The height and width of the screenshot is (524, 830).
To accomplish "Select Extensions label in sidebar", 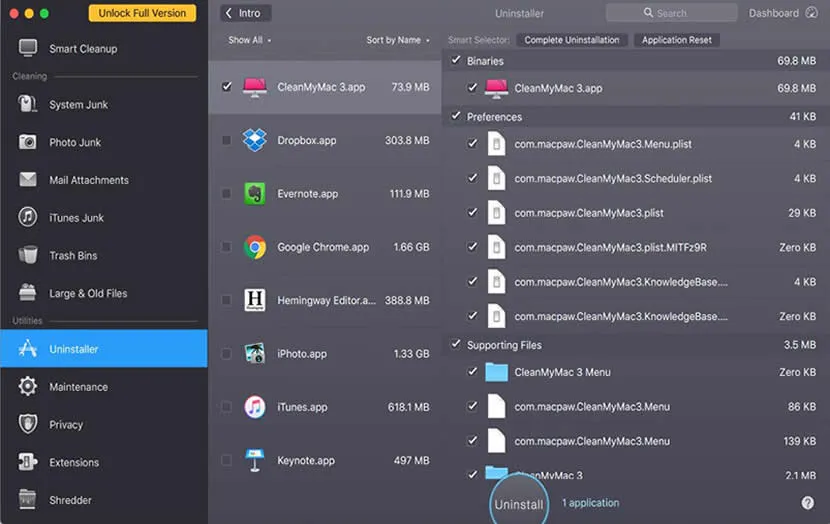I will (74, 463).
